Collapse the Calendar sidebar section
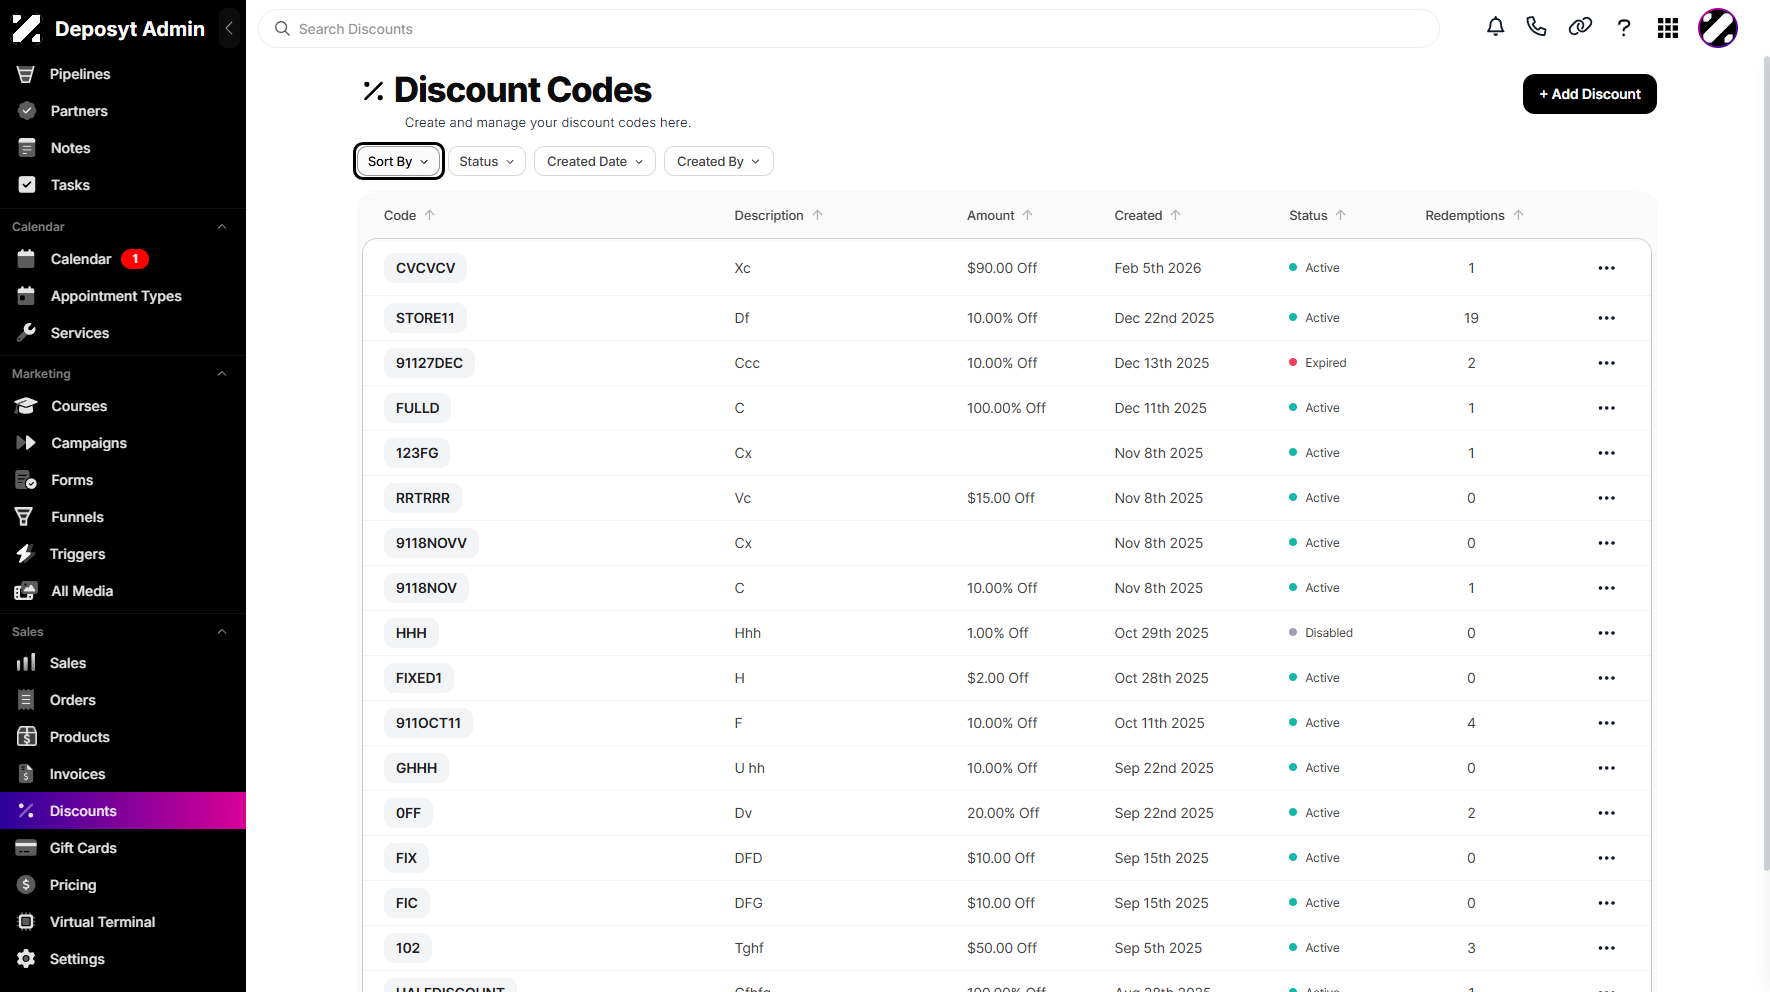 pyautogui.click(x=222, y=227)
